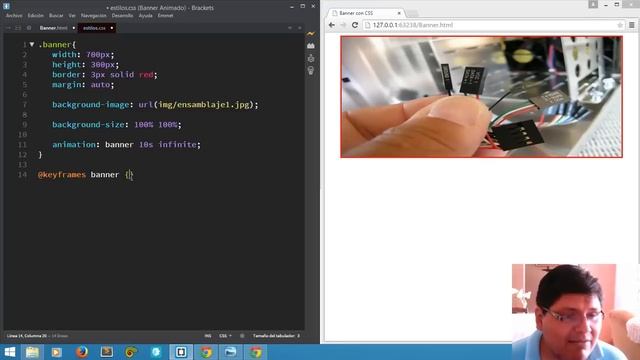Screen dimensions: 640x360
Task: Click the sidebar toggle arrow left of tabs
Action: point(9,28)
